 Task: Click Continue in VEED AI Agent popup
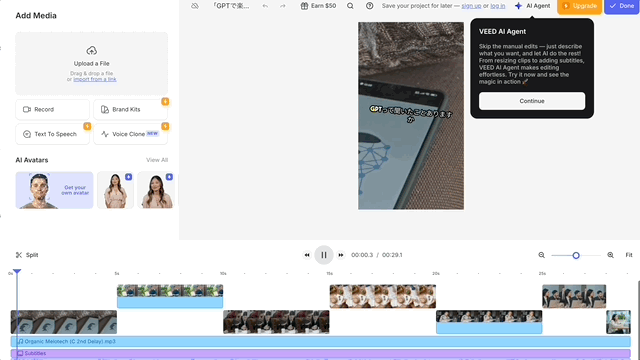pyautogui.click(x=532, y=101)
